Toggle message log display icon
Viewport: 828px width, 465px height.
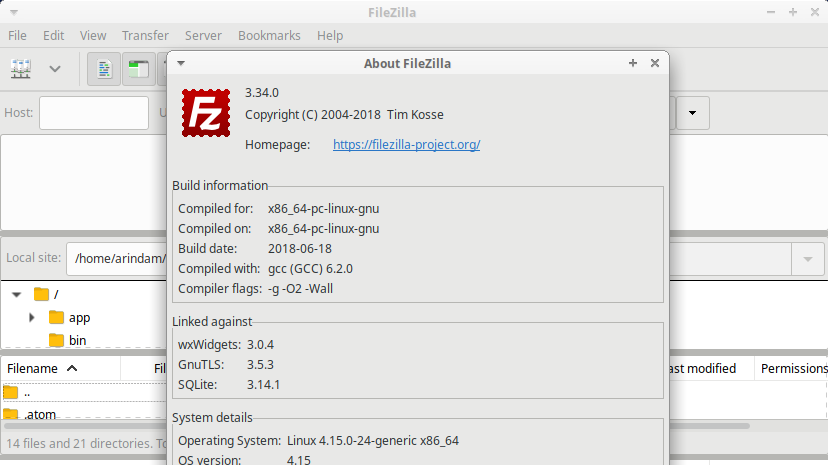pos(104,69)
